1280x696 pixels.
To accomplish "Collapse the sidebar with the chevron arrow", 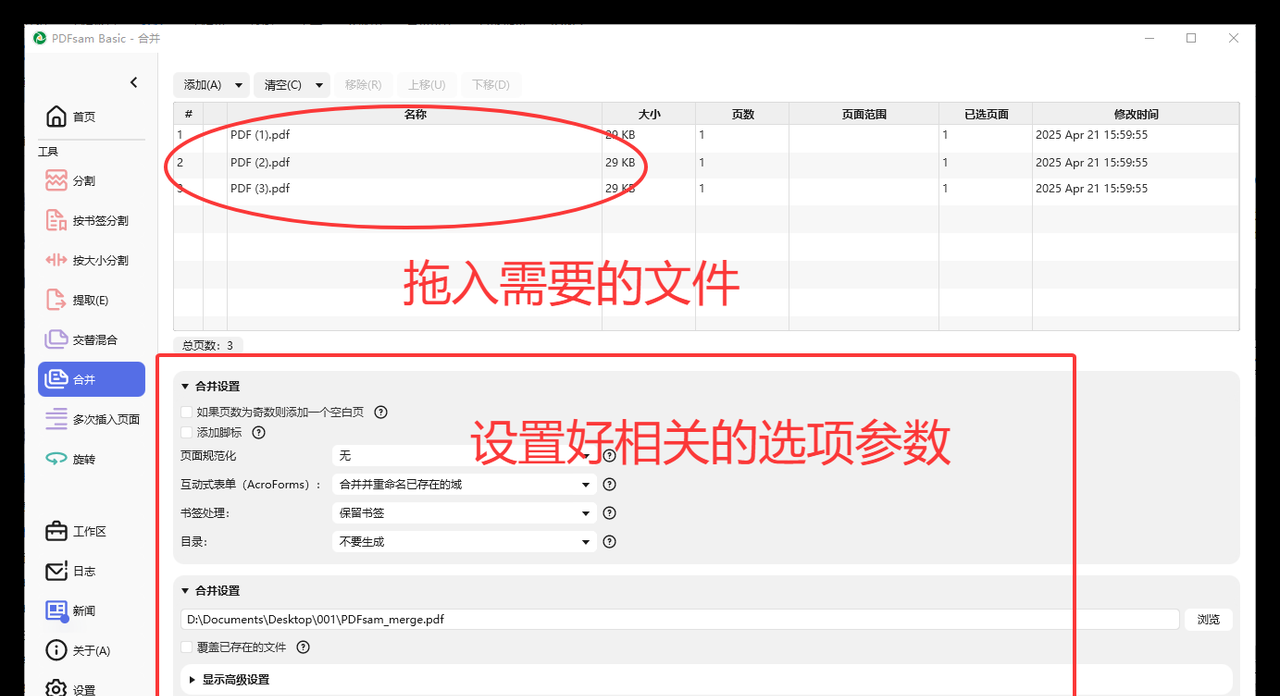I will click(x=133, y=82).
